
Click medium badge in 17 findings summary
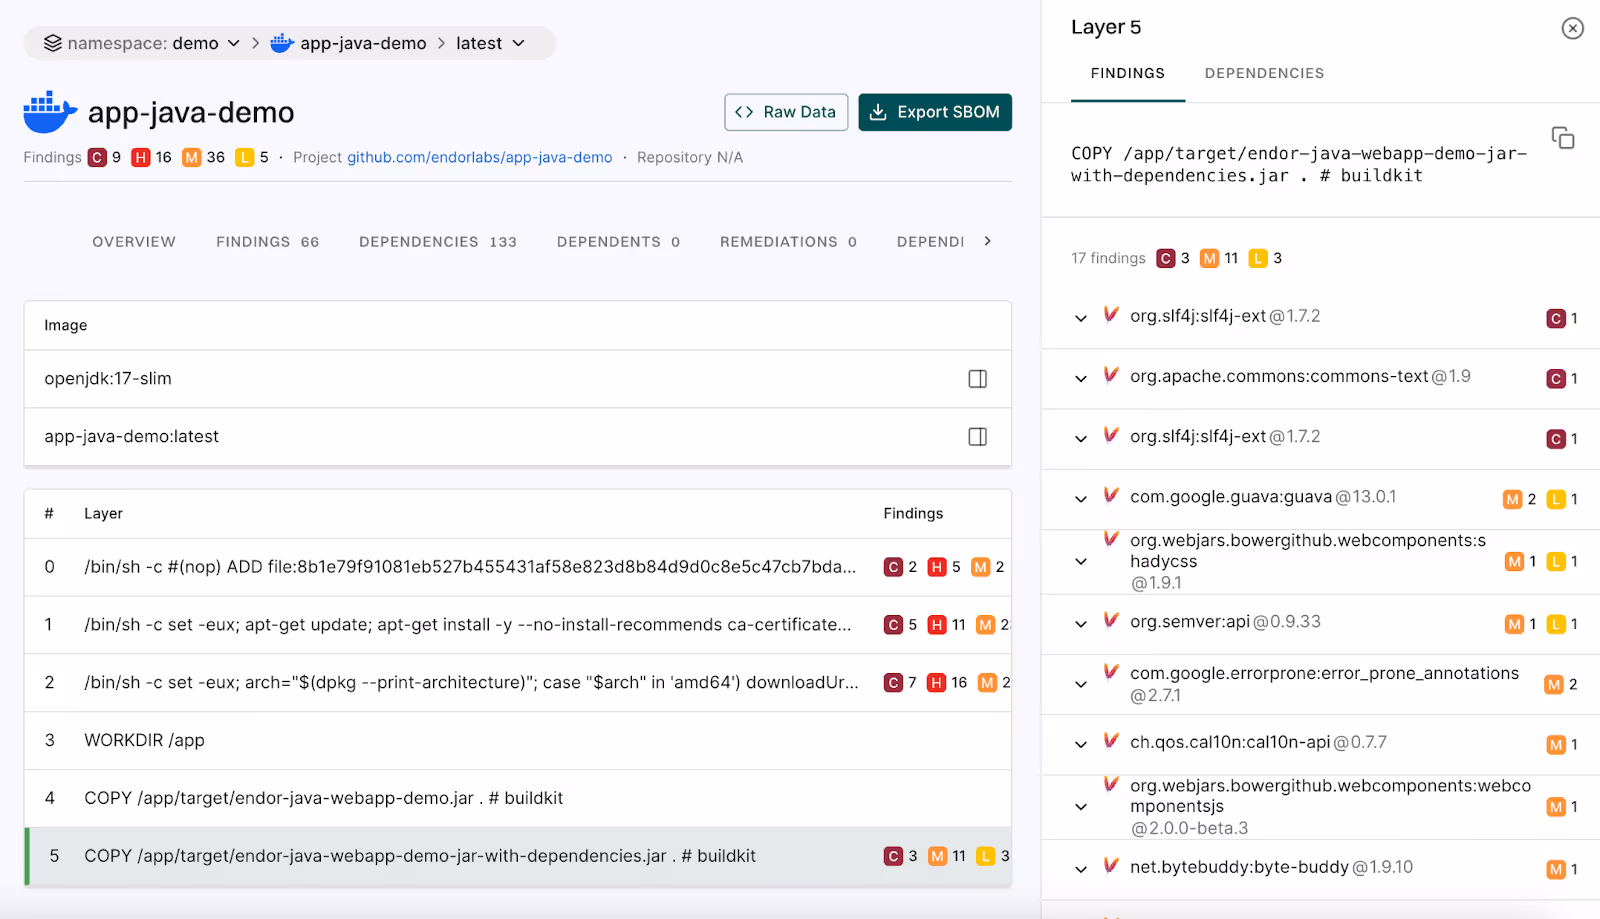coord(1210,258)
